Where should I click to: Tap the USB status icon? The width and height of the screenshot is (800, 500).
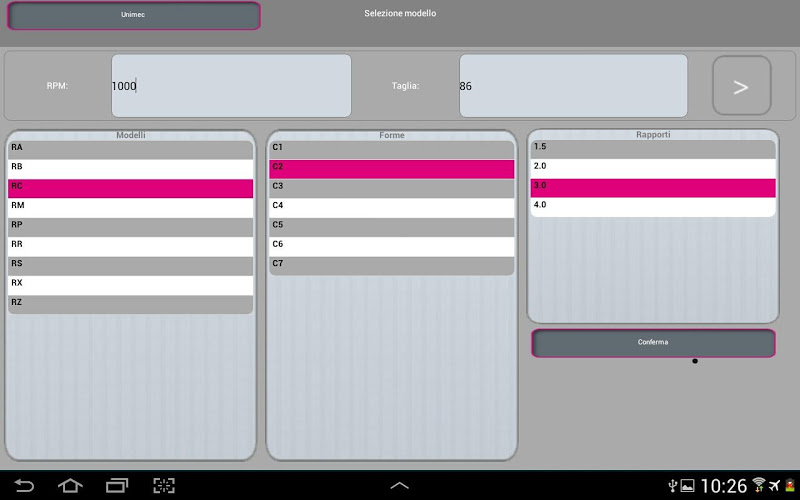(x=673, y=485)
